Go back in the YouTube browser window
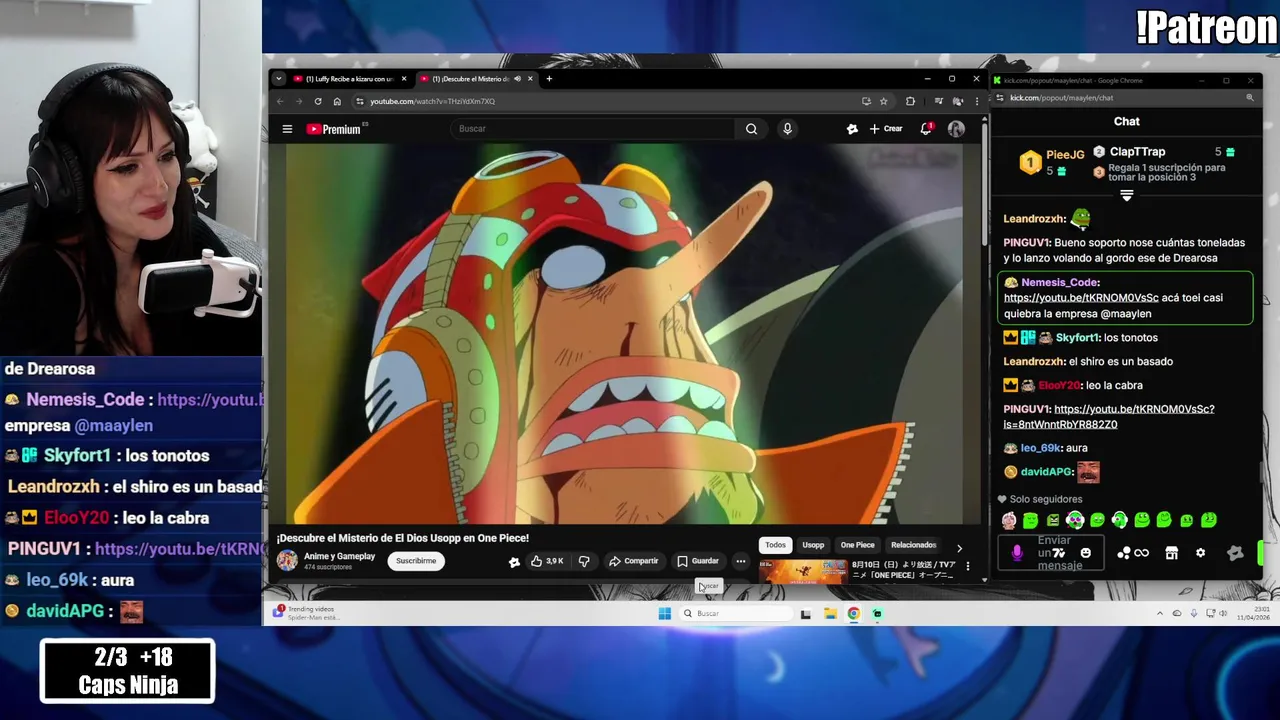The width and height of the screenshot is (1280, 720). [280, 101]
